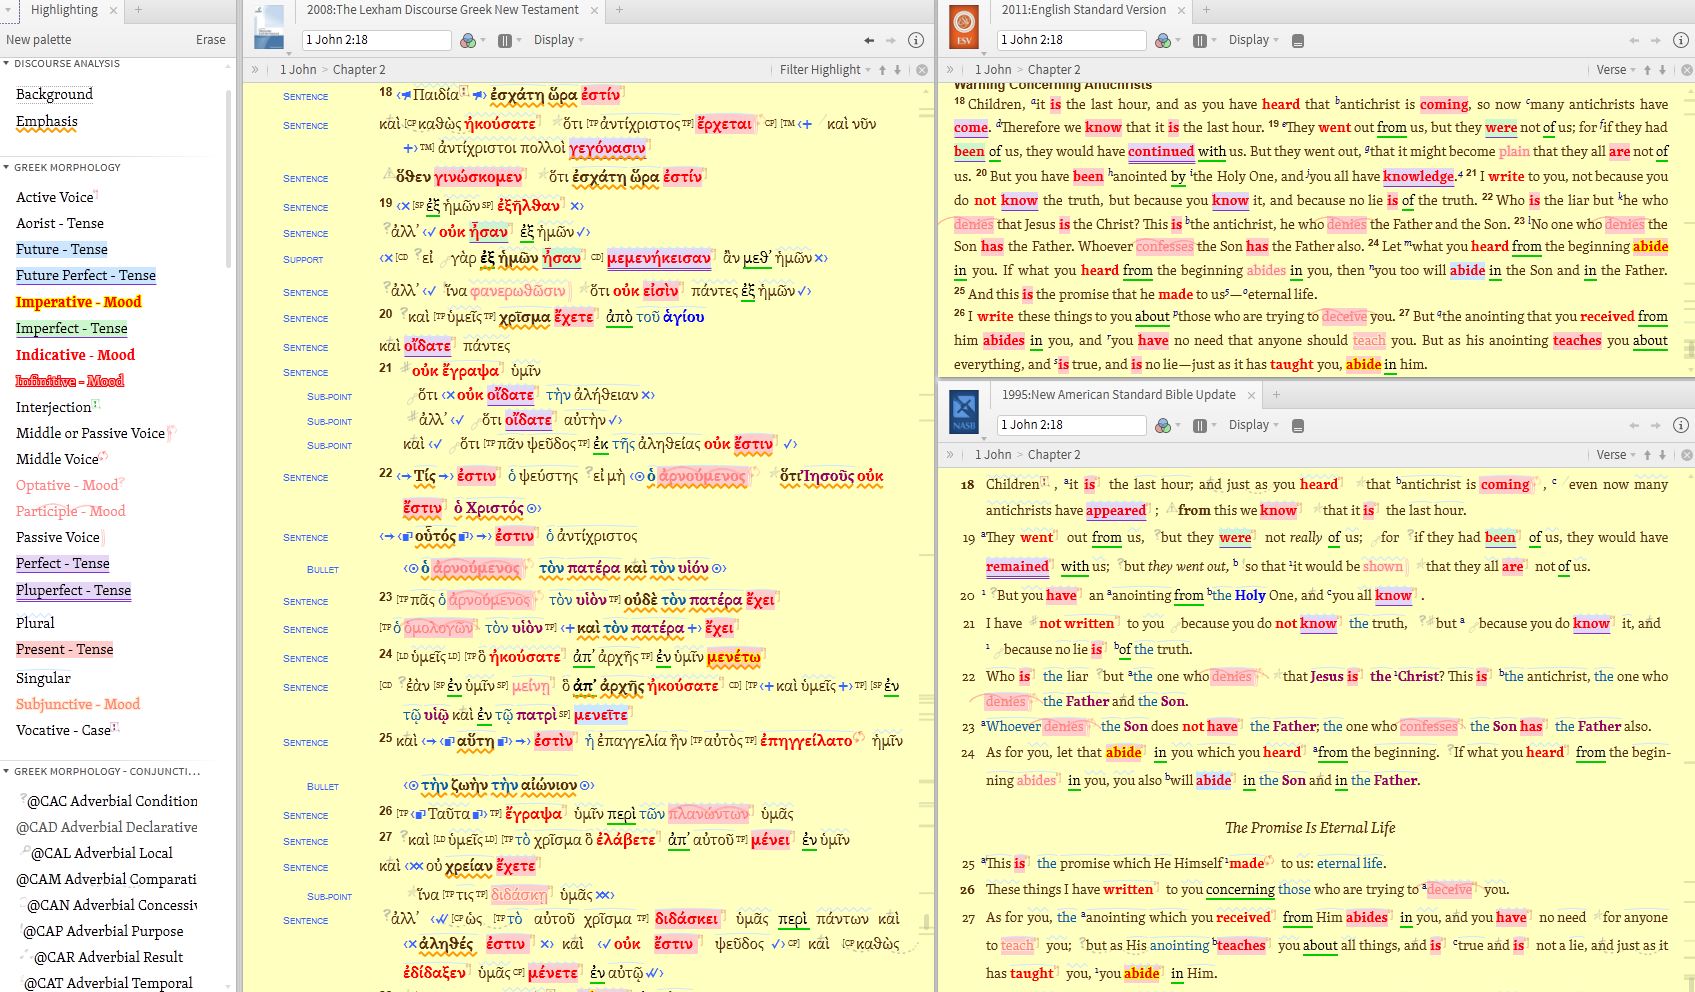Switch to the Highlighting tab
This screenshot has width=1695, height=992.
tap(64, 10)
